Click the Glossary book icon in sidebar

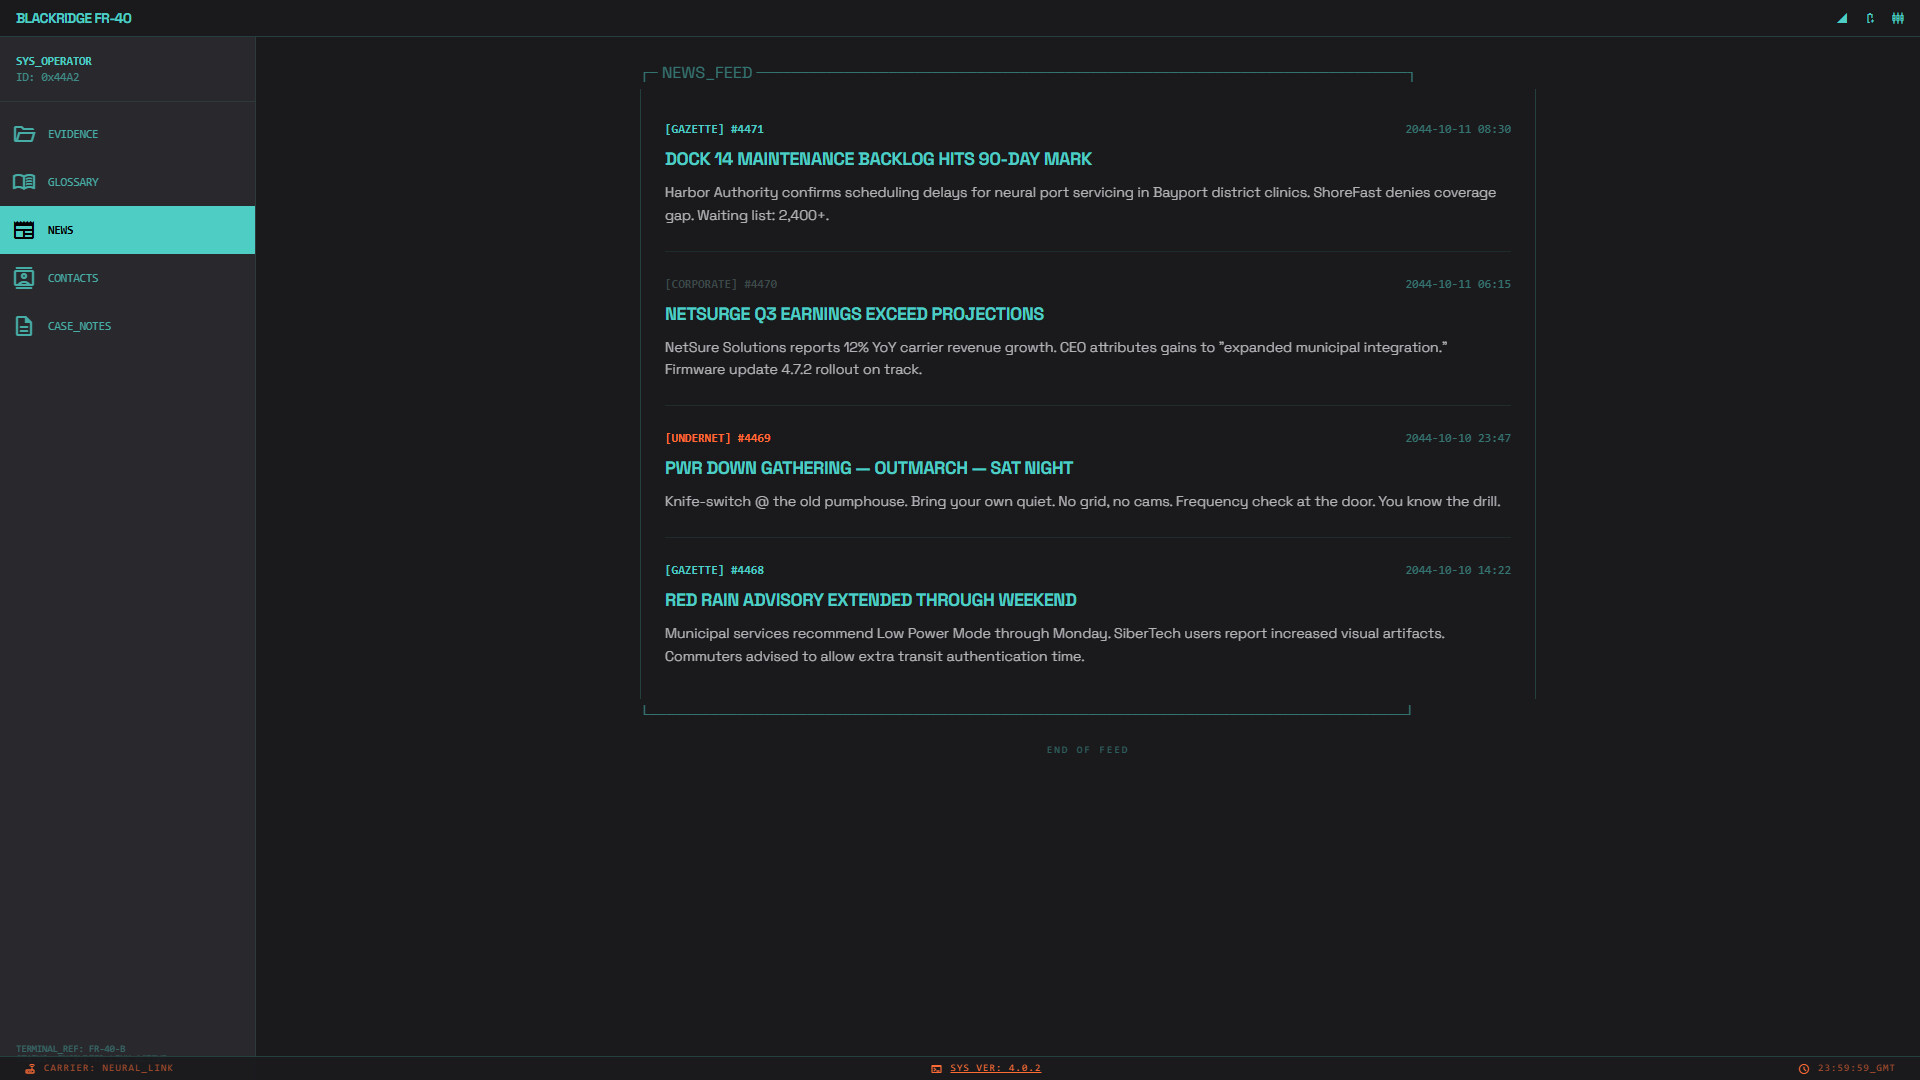(23, 181)
